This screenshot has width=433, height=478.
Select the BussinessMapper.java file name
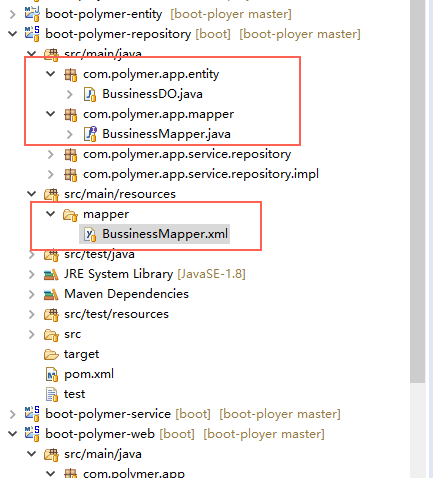coord(166,134)
